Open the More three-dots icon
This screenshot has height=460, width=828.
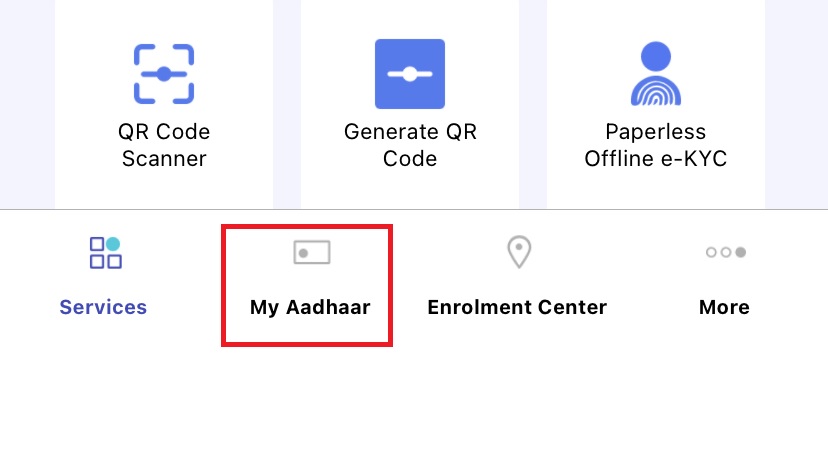[726, 252]
